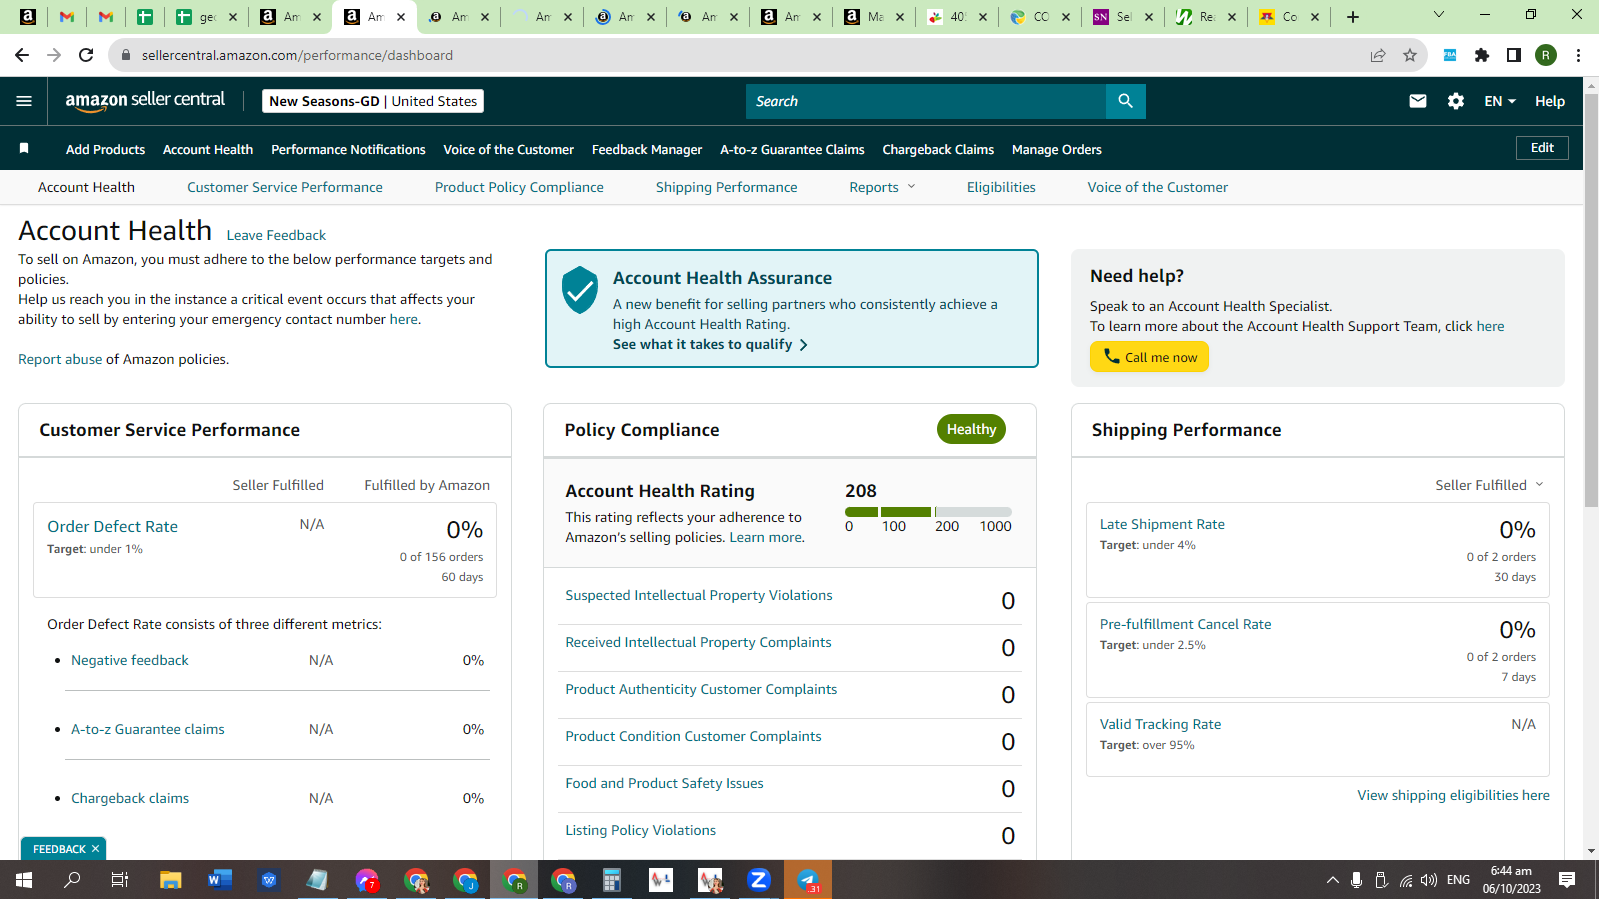Close the FEEDBACK tab with its X
Screen dimensions: 1599x899
[x=96, y=849]
